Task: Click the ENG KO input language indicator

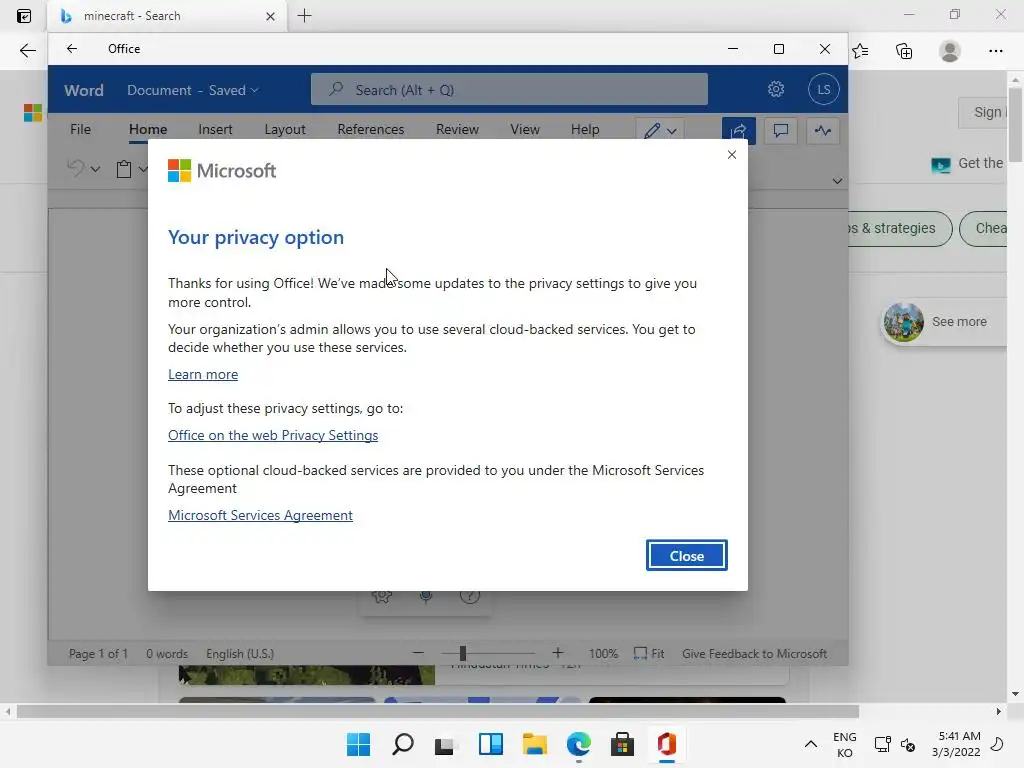Action: pos(844,744)
